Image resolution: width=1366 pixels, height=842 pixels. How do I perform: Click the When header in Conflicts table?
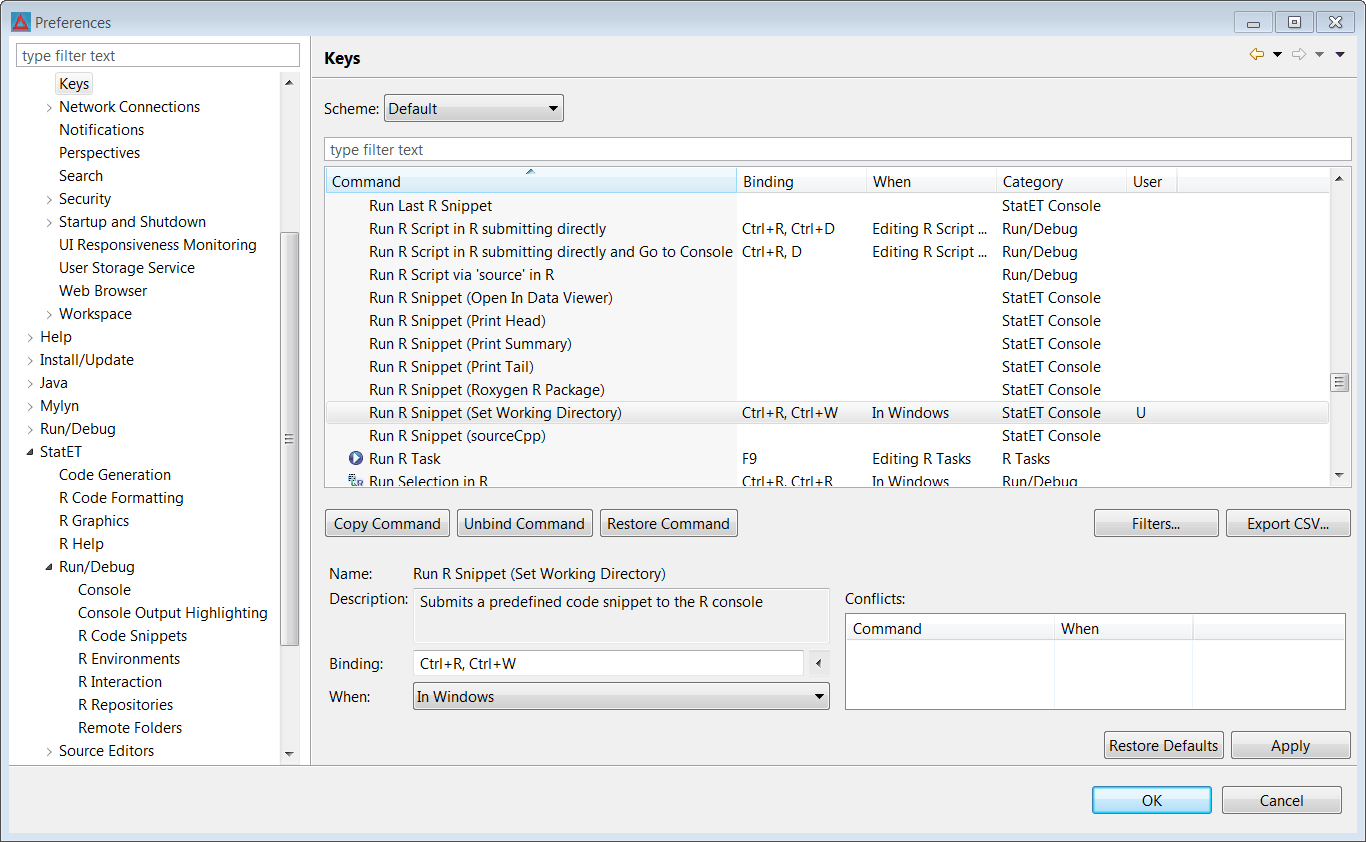(1124, 628)
